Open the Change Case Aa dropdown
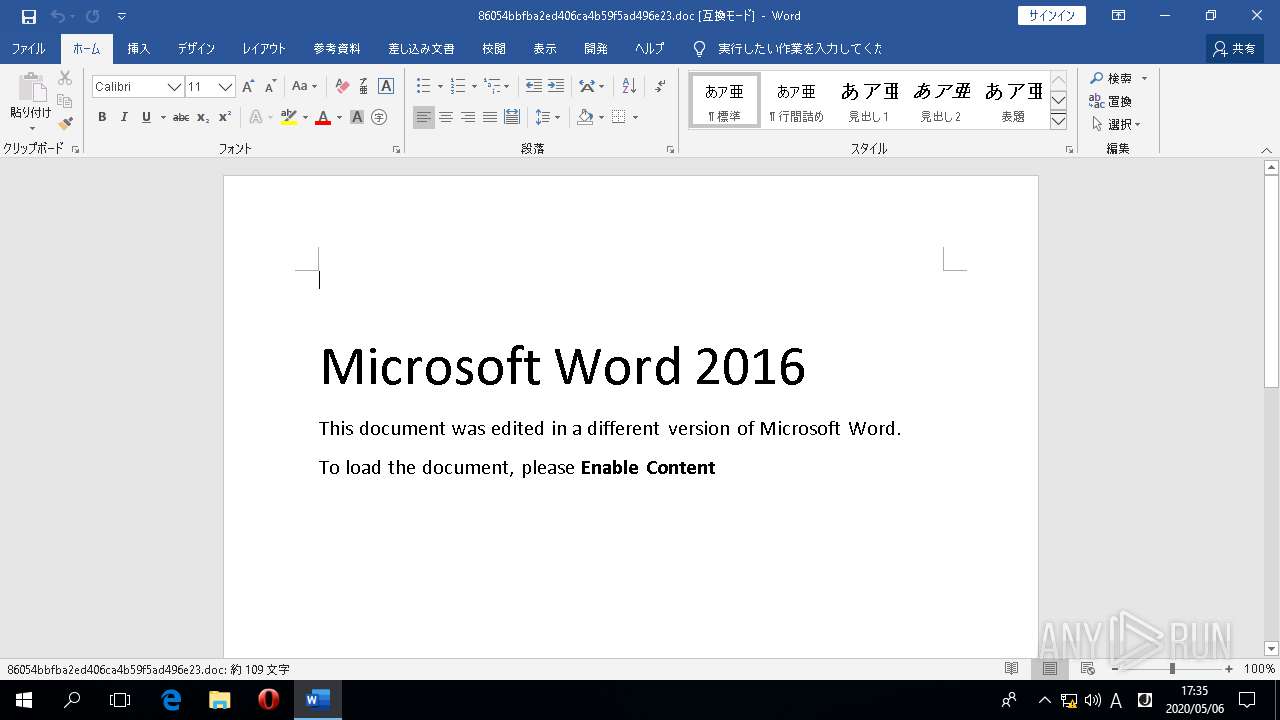The width and height of the screenshot is (1280, 720). coord(304,87)
